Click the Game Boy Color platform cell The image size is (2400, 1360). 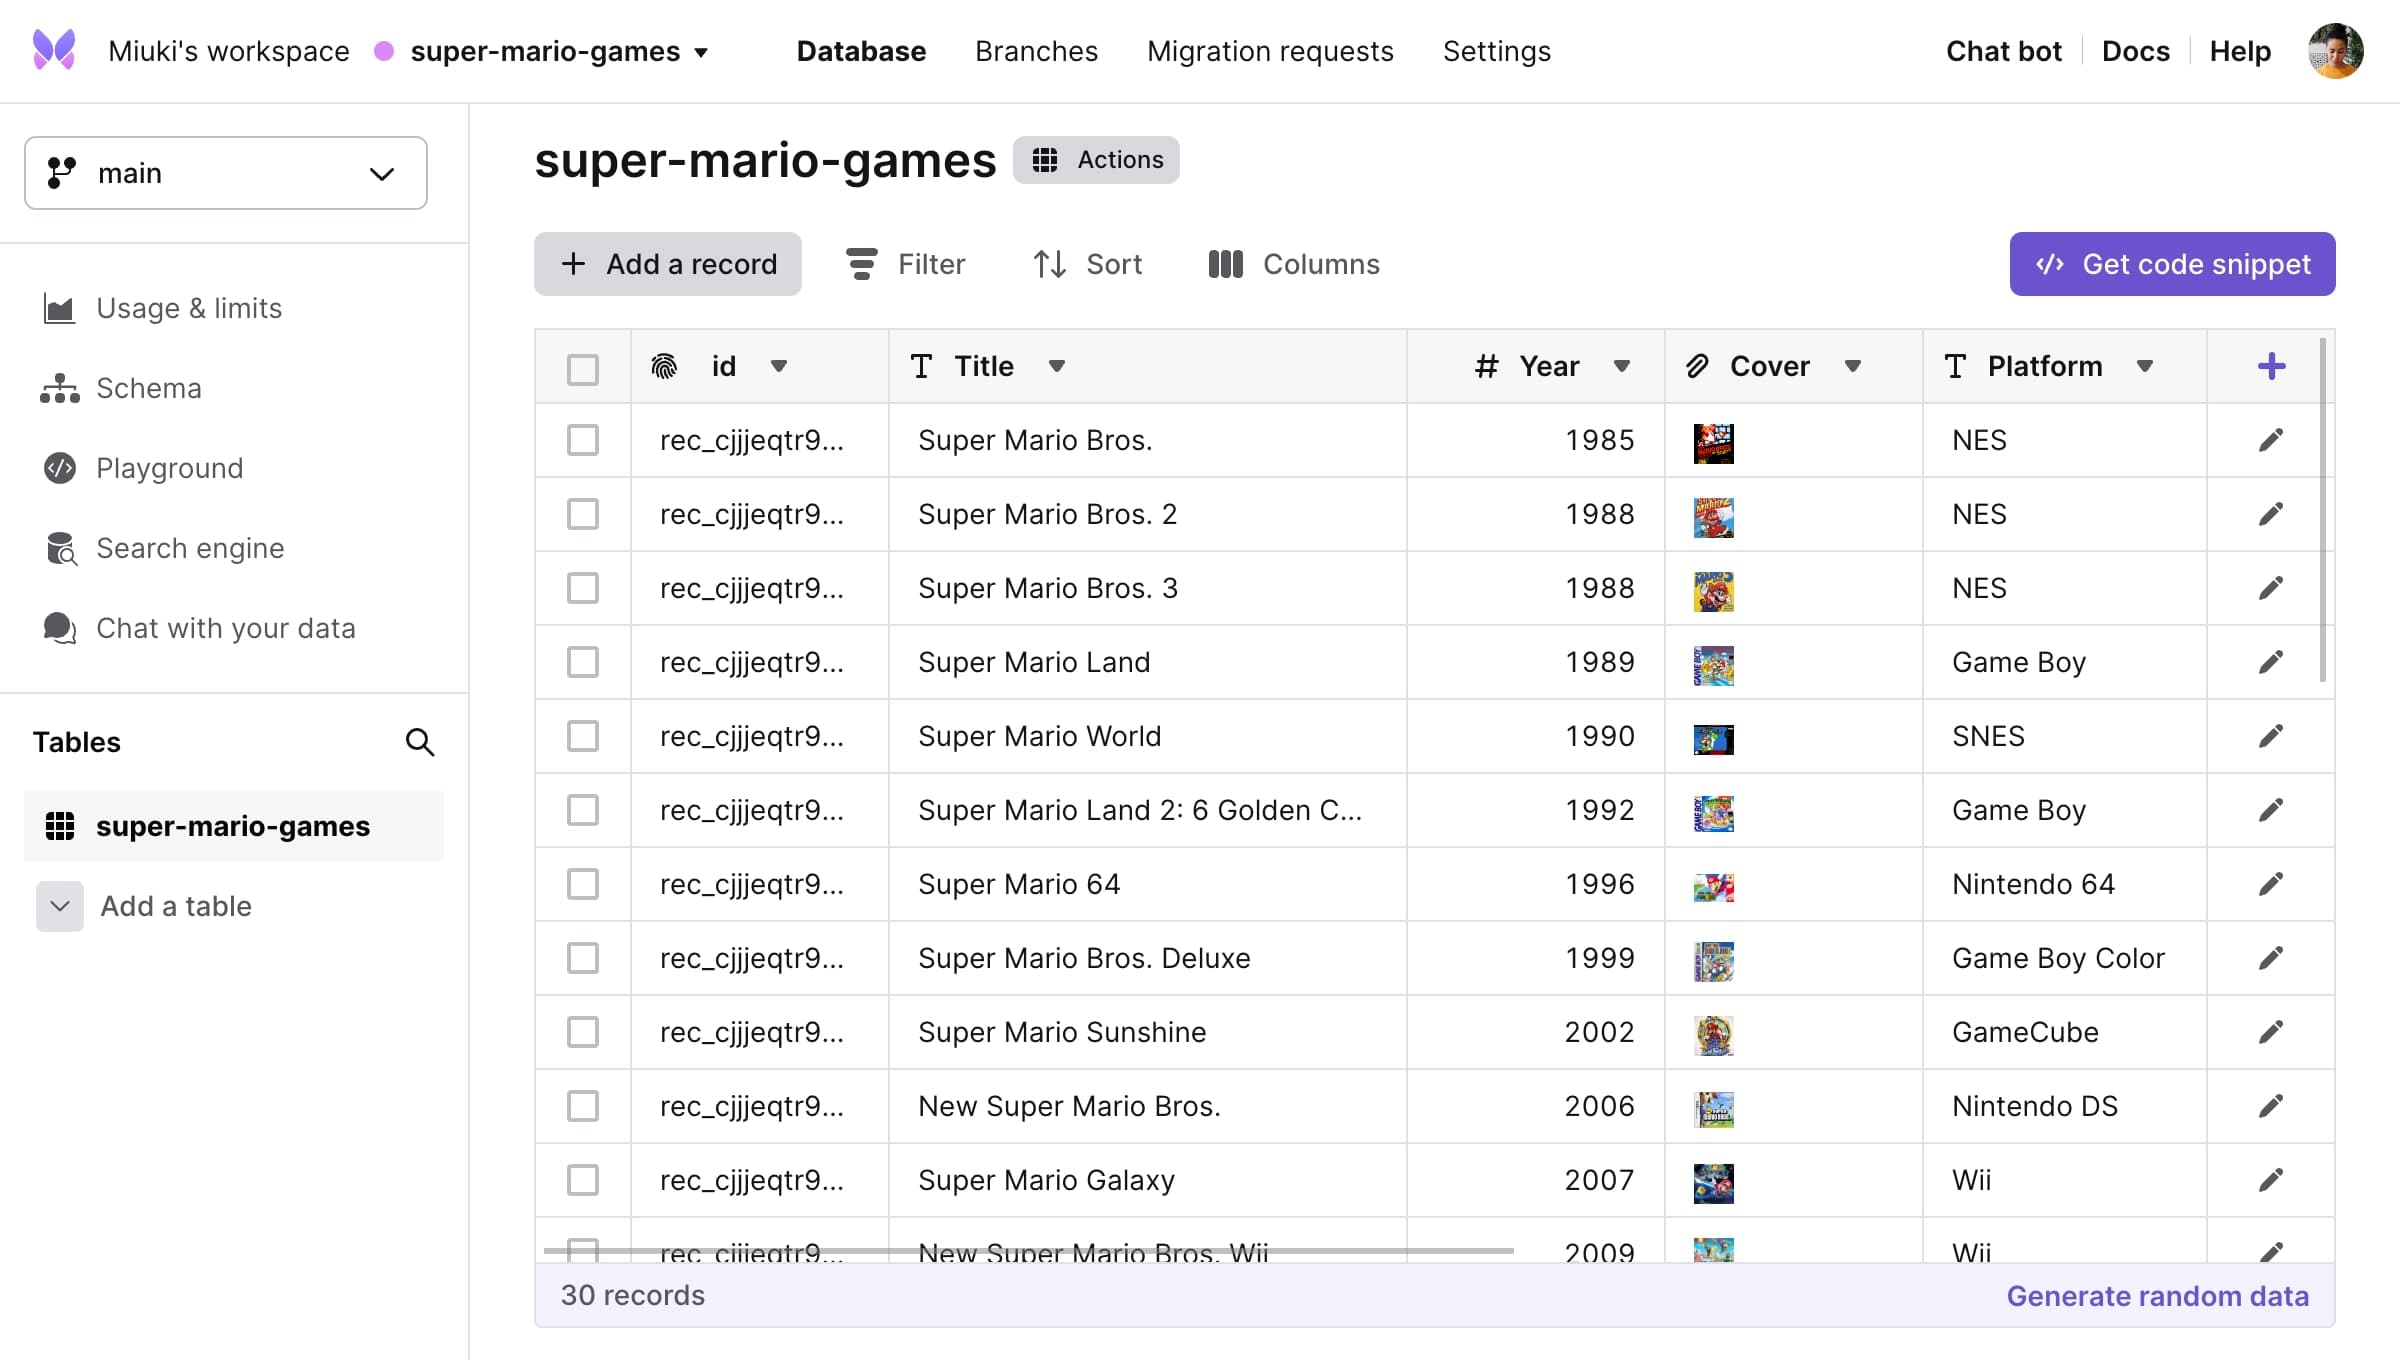click(2064, 958)
